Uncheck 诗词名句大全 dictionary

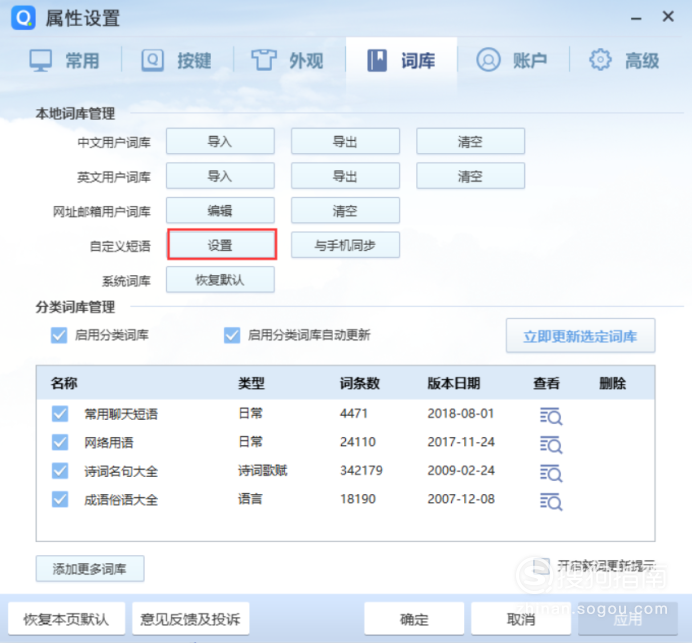pyautogui.click(x=60, y=471)
